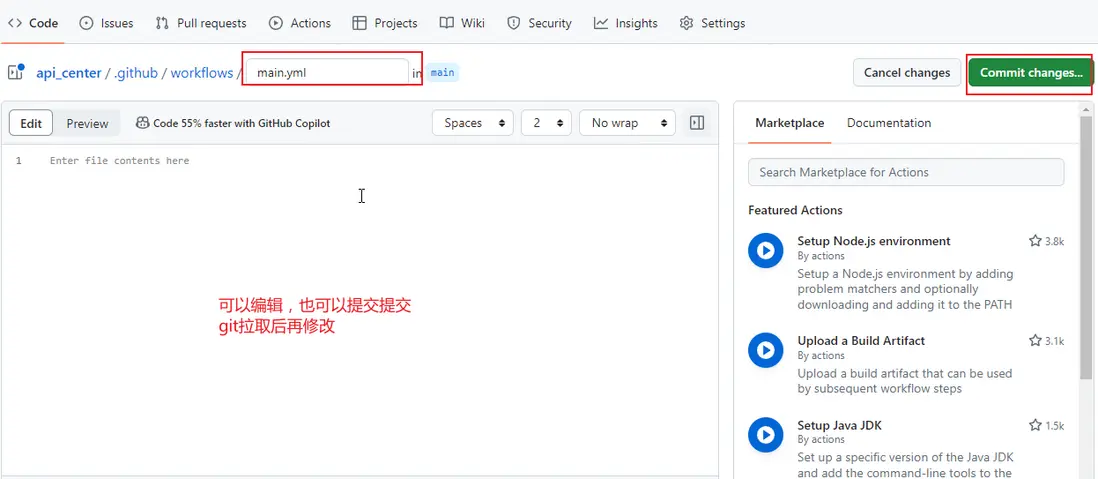Open Upload a Build Artifact action
The height and width of the screenshot is (479, 1098).
(x=861, y=341)
